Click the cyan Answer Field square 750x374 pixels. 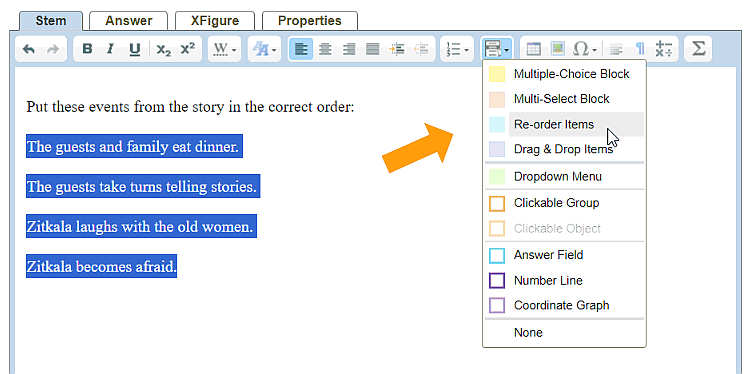497,255
